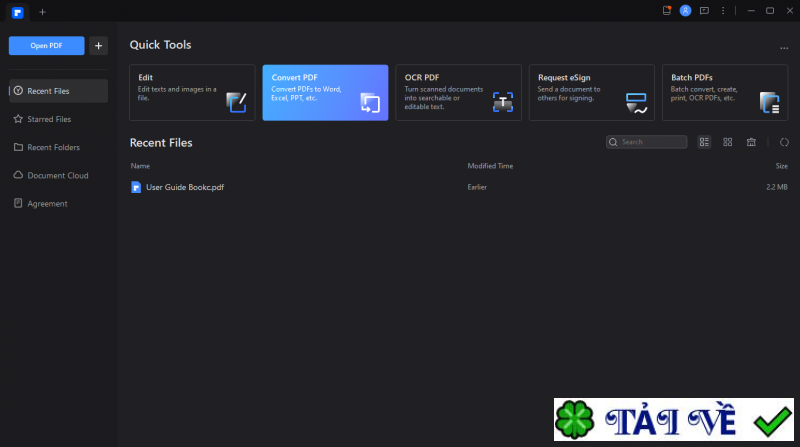The width and height of the screenshot is (800, 447).
Task: Open Quick Tools more options ellipsis
Action: coord(784,48)
